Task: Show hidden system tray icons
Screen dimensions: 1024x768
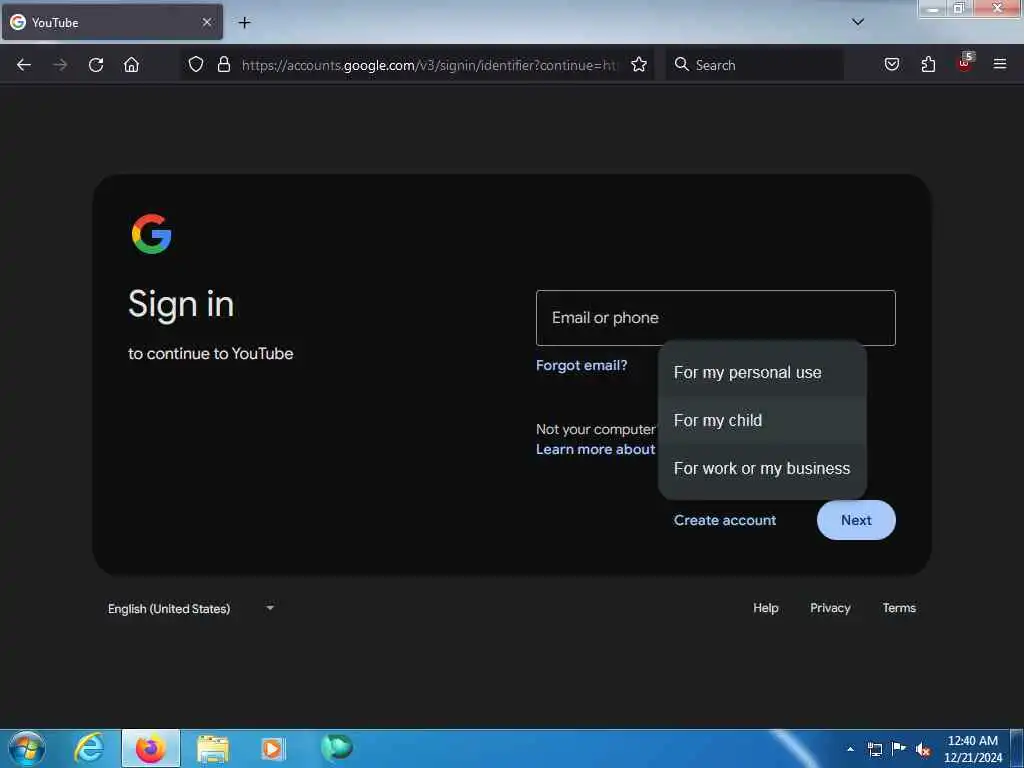Action: 850,749
